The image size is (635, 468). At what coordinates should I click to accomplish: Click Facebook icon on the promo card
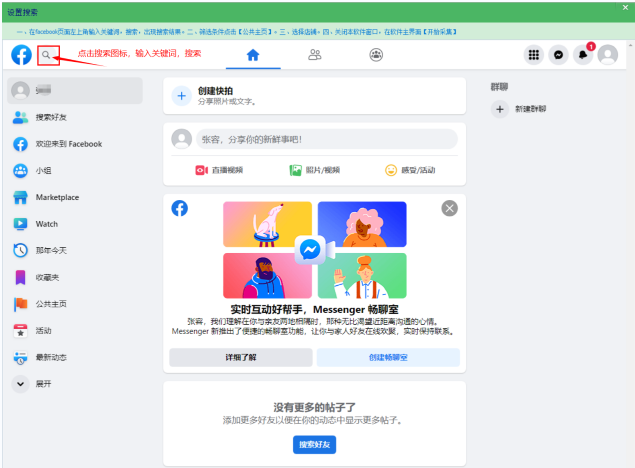(179, 208)
